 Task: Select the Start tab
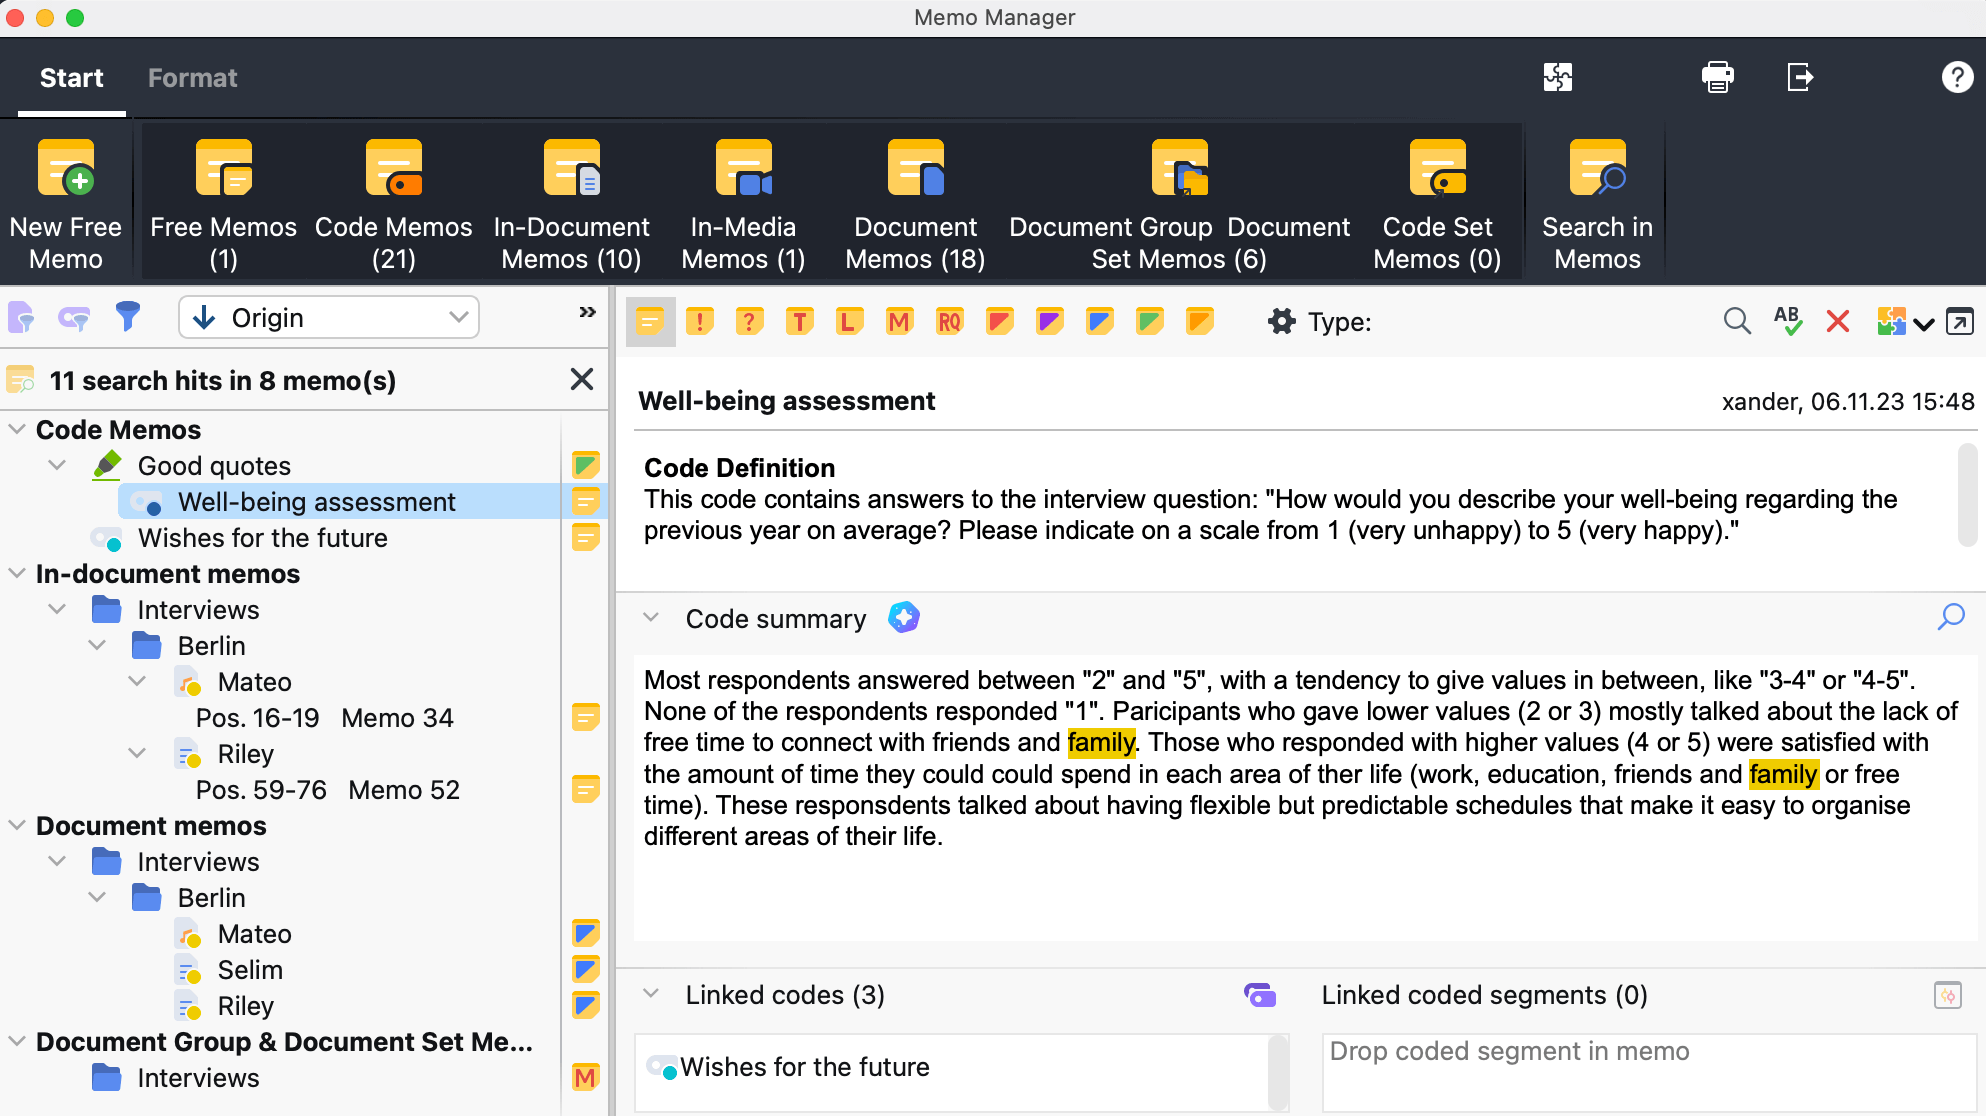click(x=71, y=78)
